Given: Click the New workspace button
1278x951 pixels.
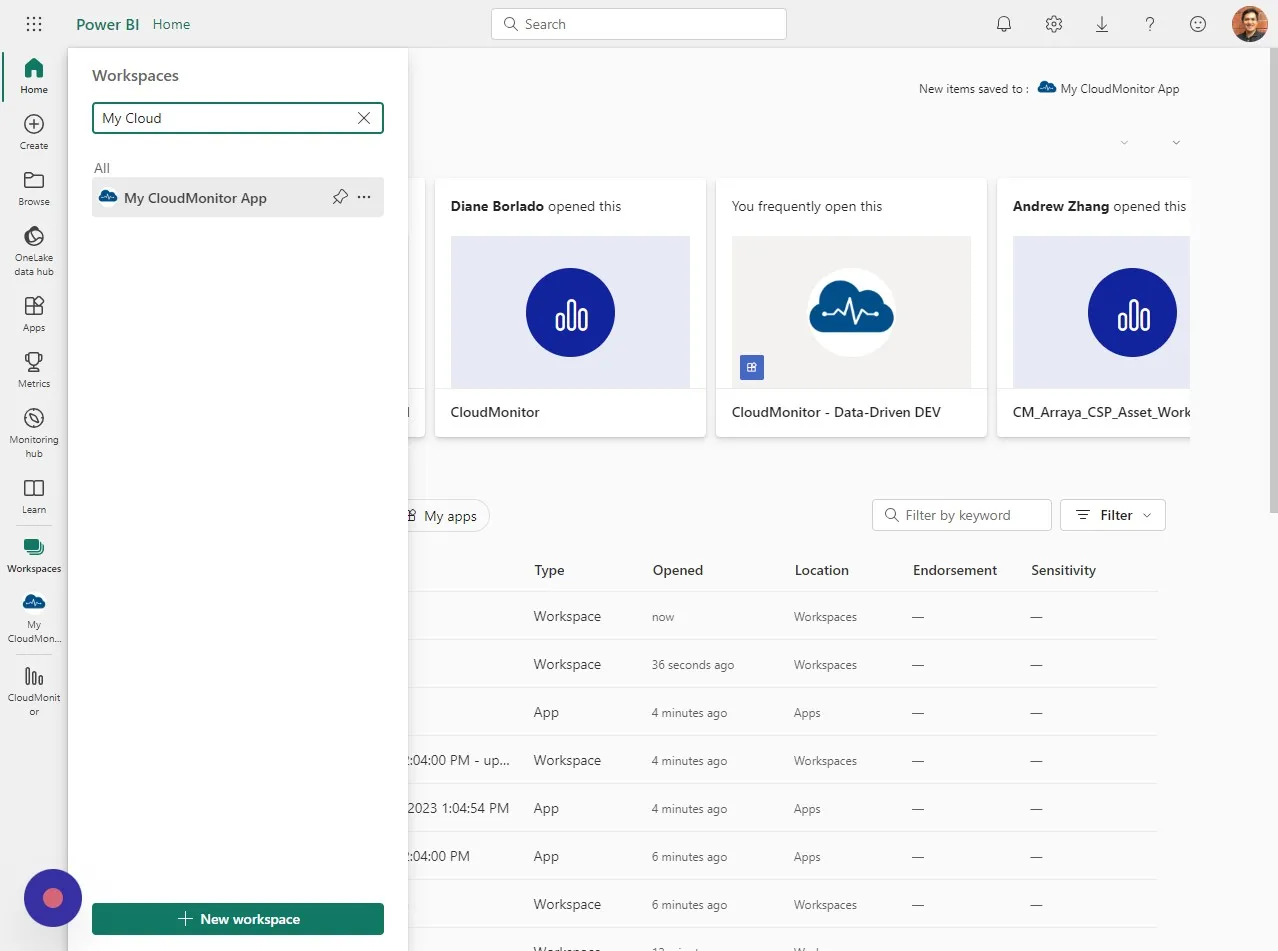Looking at the screenshot, I should pos(238,919).
